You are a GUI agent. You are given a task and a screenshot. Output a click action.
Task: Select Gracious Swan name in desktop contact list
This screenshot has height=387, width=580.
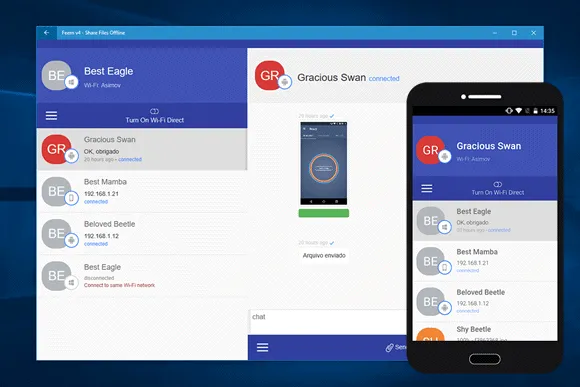[109, 139]
